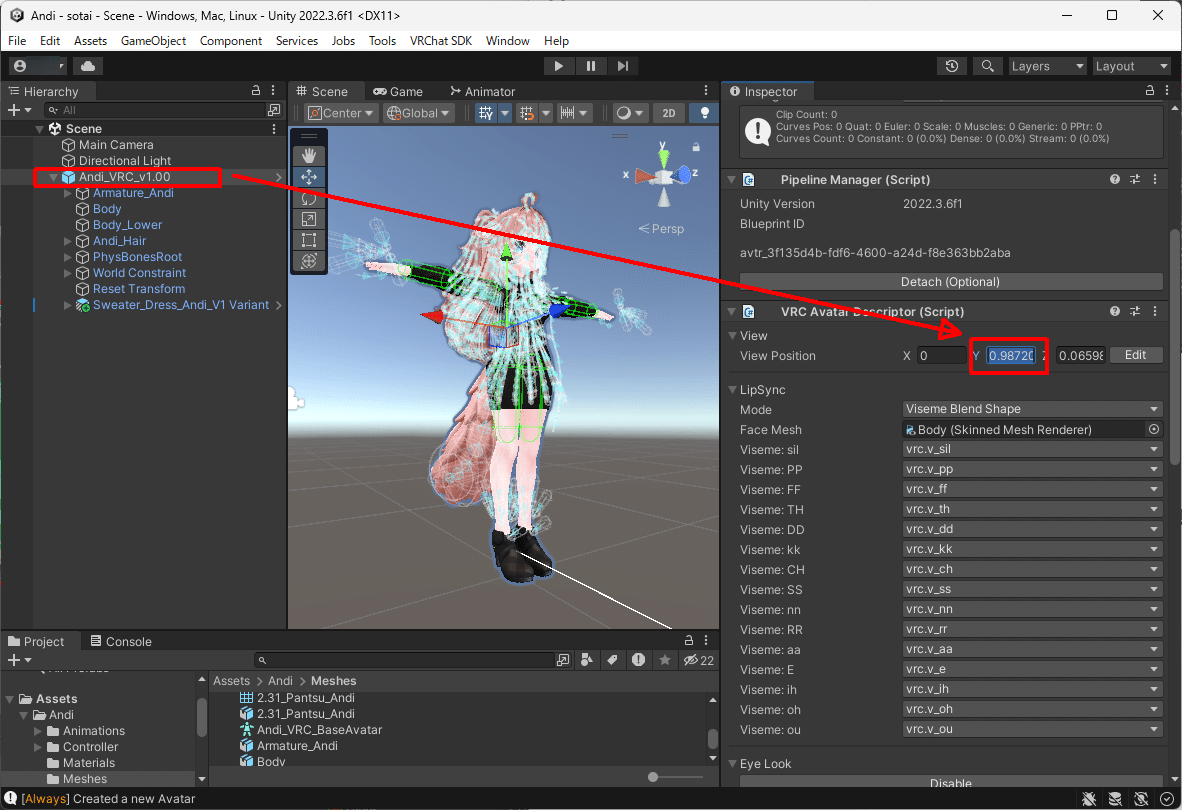
Task: Click the Step frame button
Action: point(623,66)
